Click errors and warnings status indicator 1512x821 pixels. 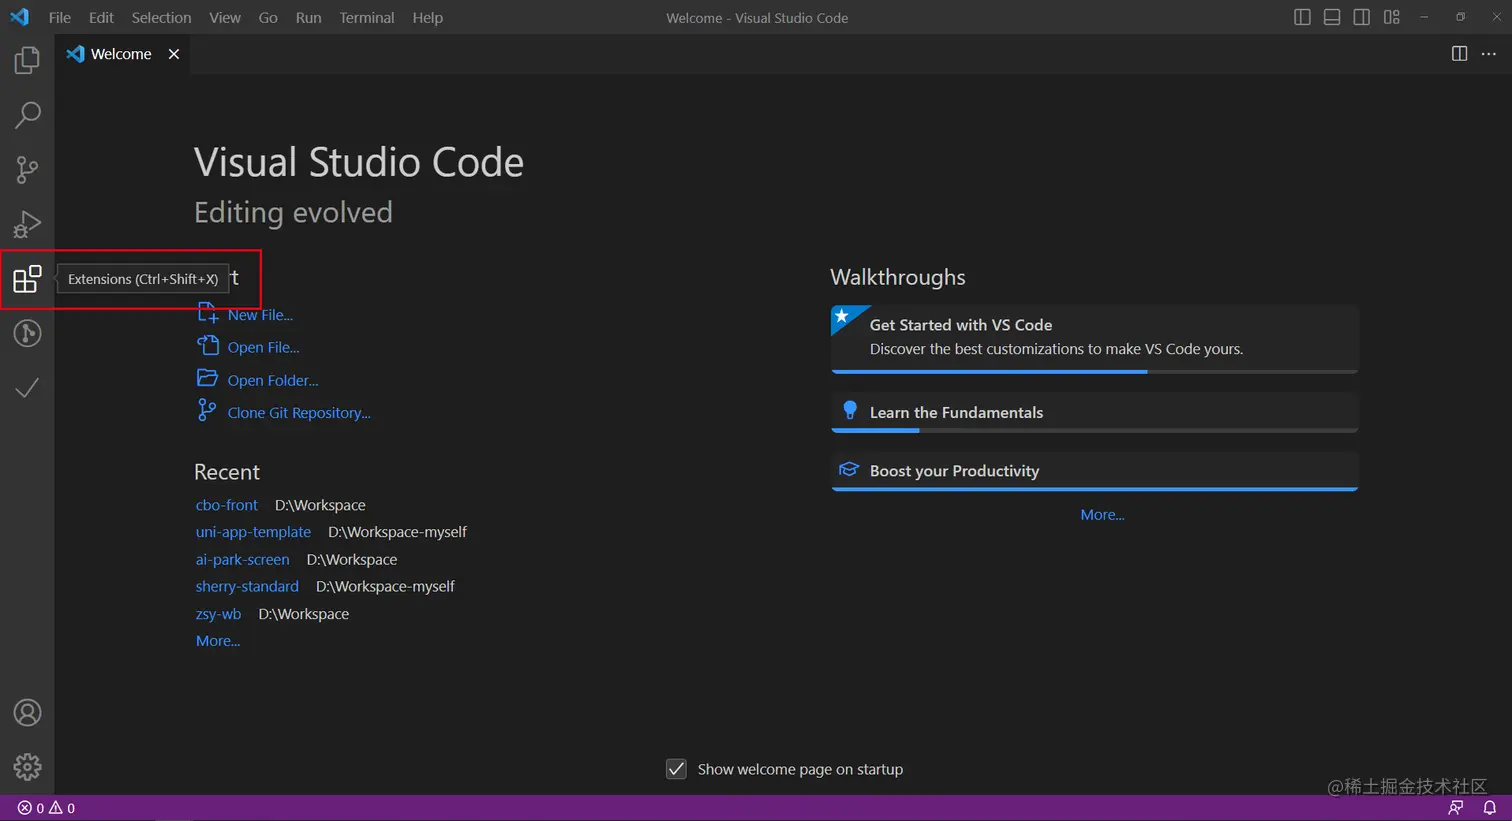46,808
